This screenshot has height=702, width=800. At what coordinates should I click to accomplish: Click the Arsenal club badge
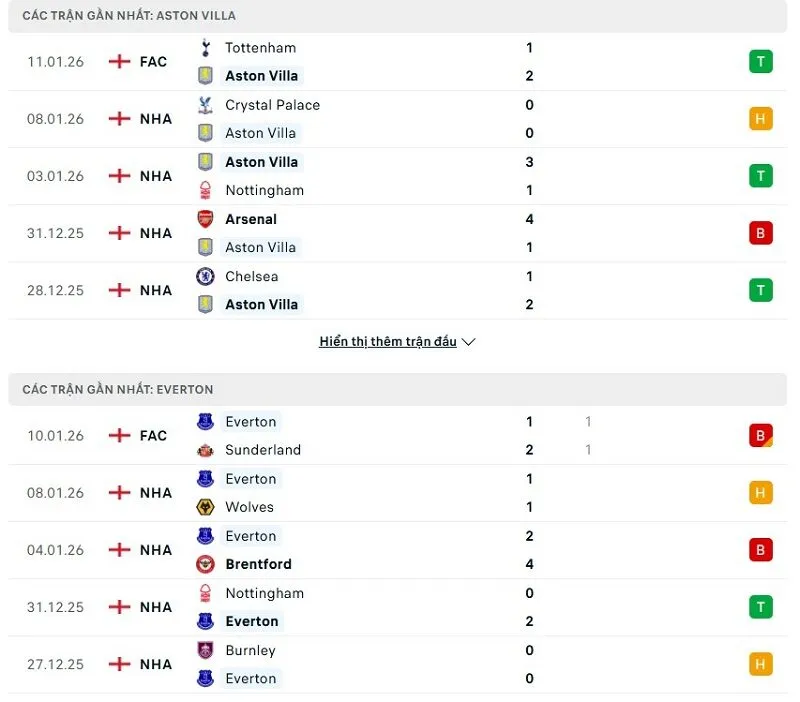tap(205, 219)
